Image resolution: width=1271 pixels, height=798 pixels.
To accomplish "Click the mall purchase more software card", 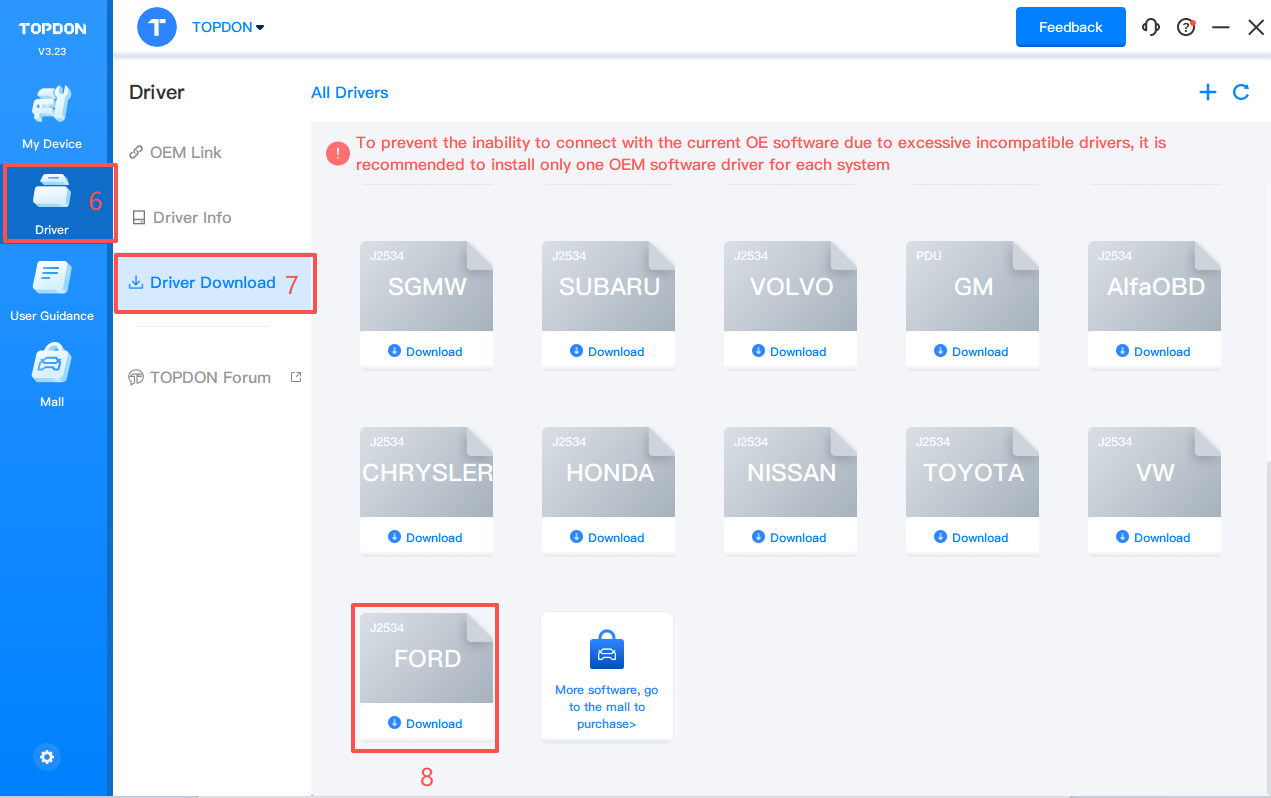I will 607,677.
